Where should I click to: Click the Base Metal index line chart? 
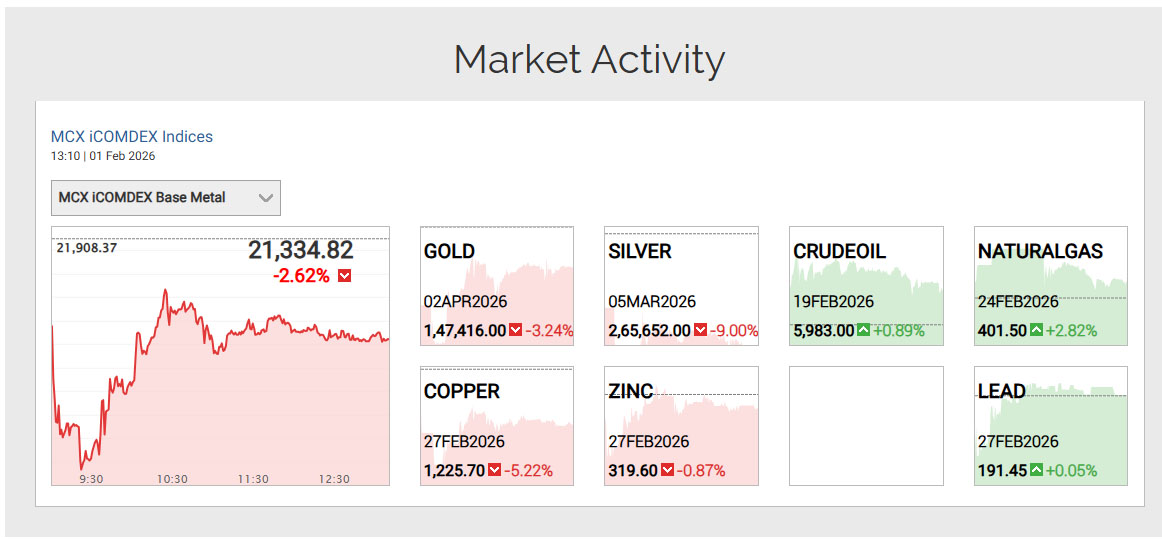point(220,380)
